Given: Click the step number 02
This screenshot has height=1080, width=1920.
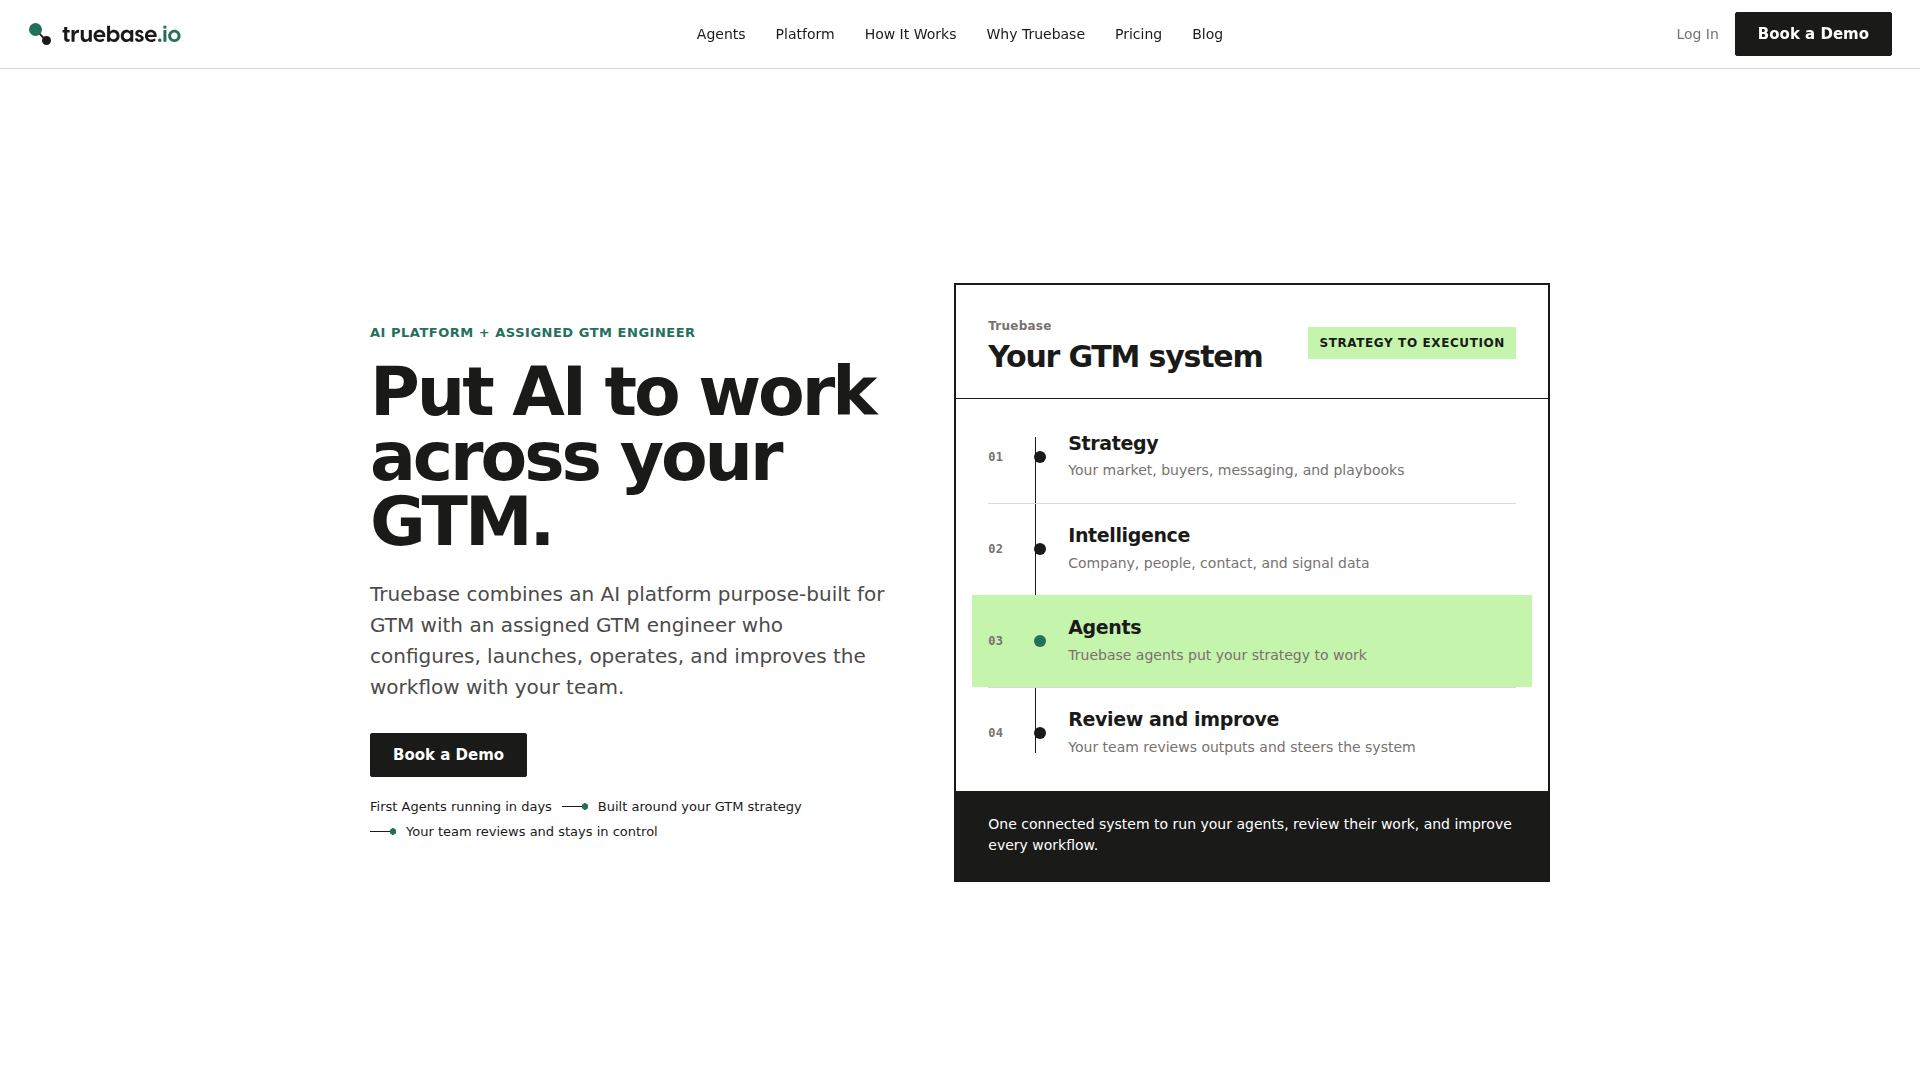Looking at the screenshot, I should (996, 549).
